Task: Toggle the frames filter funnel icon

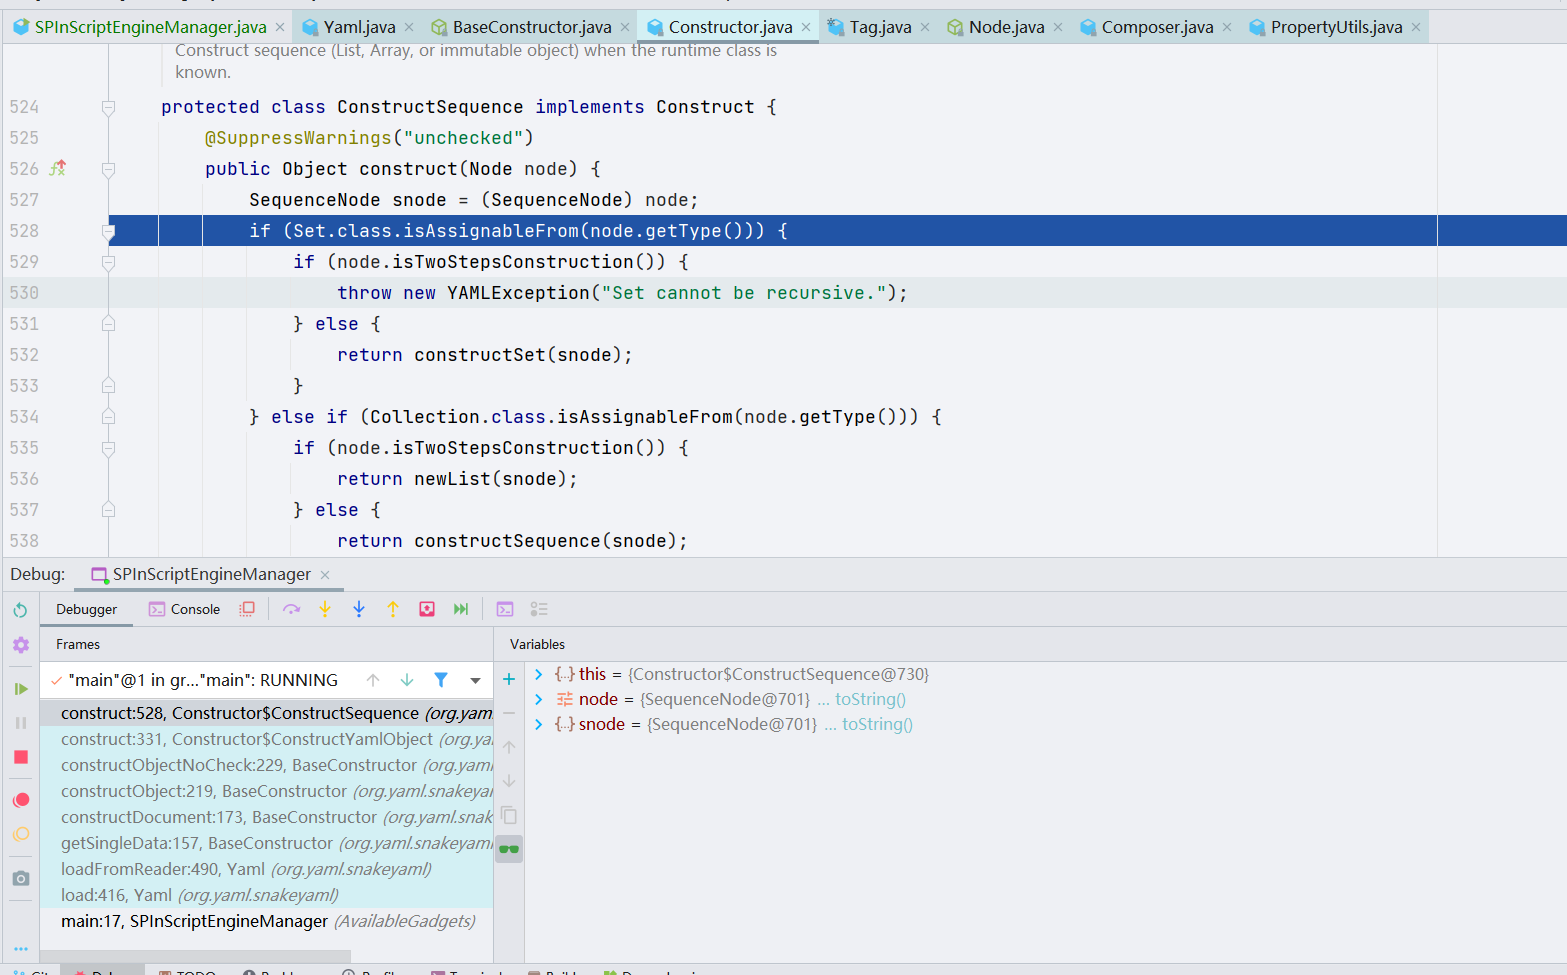Action: [441, 680]
